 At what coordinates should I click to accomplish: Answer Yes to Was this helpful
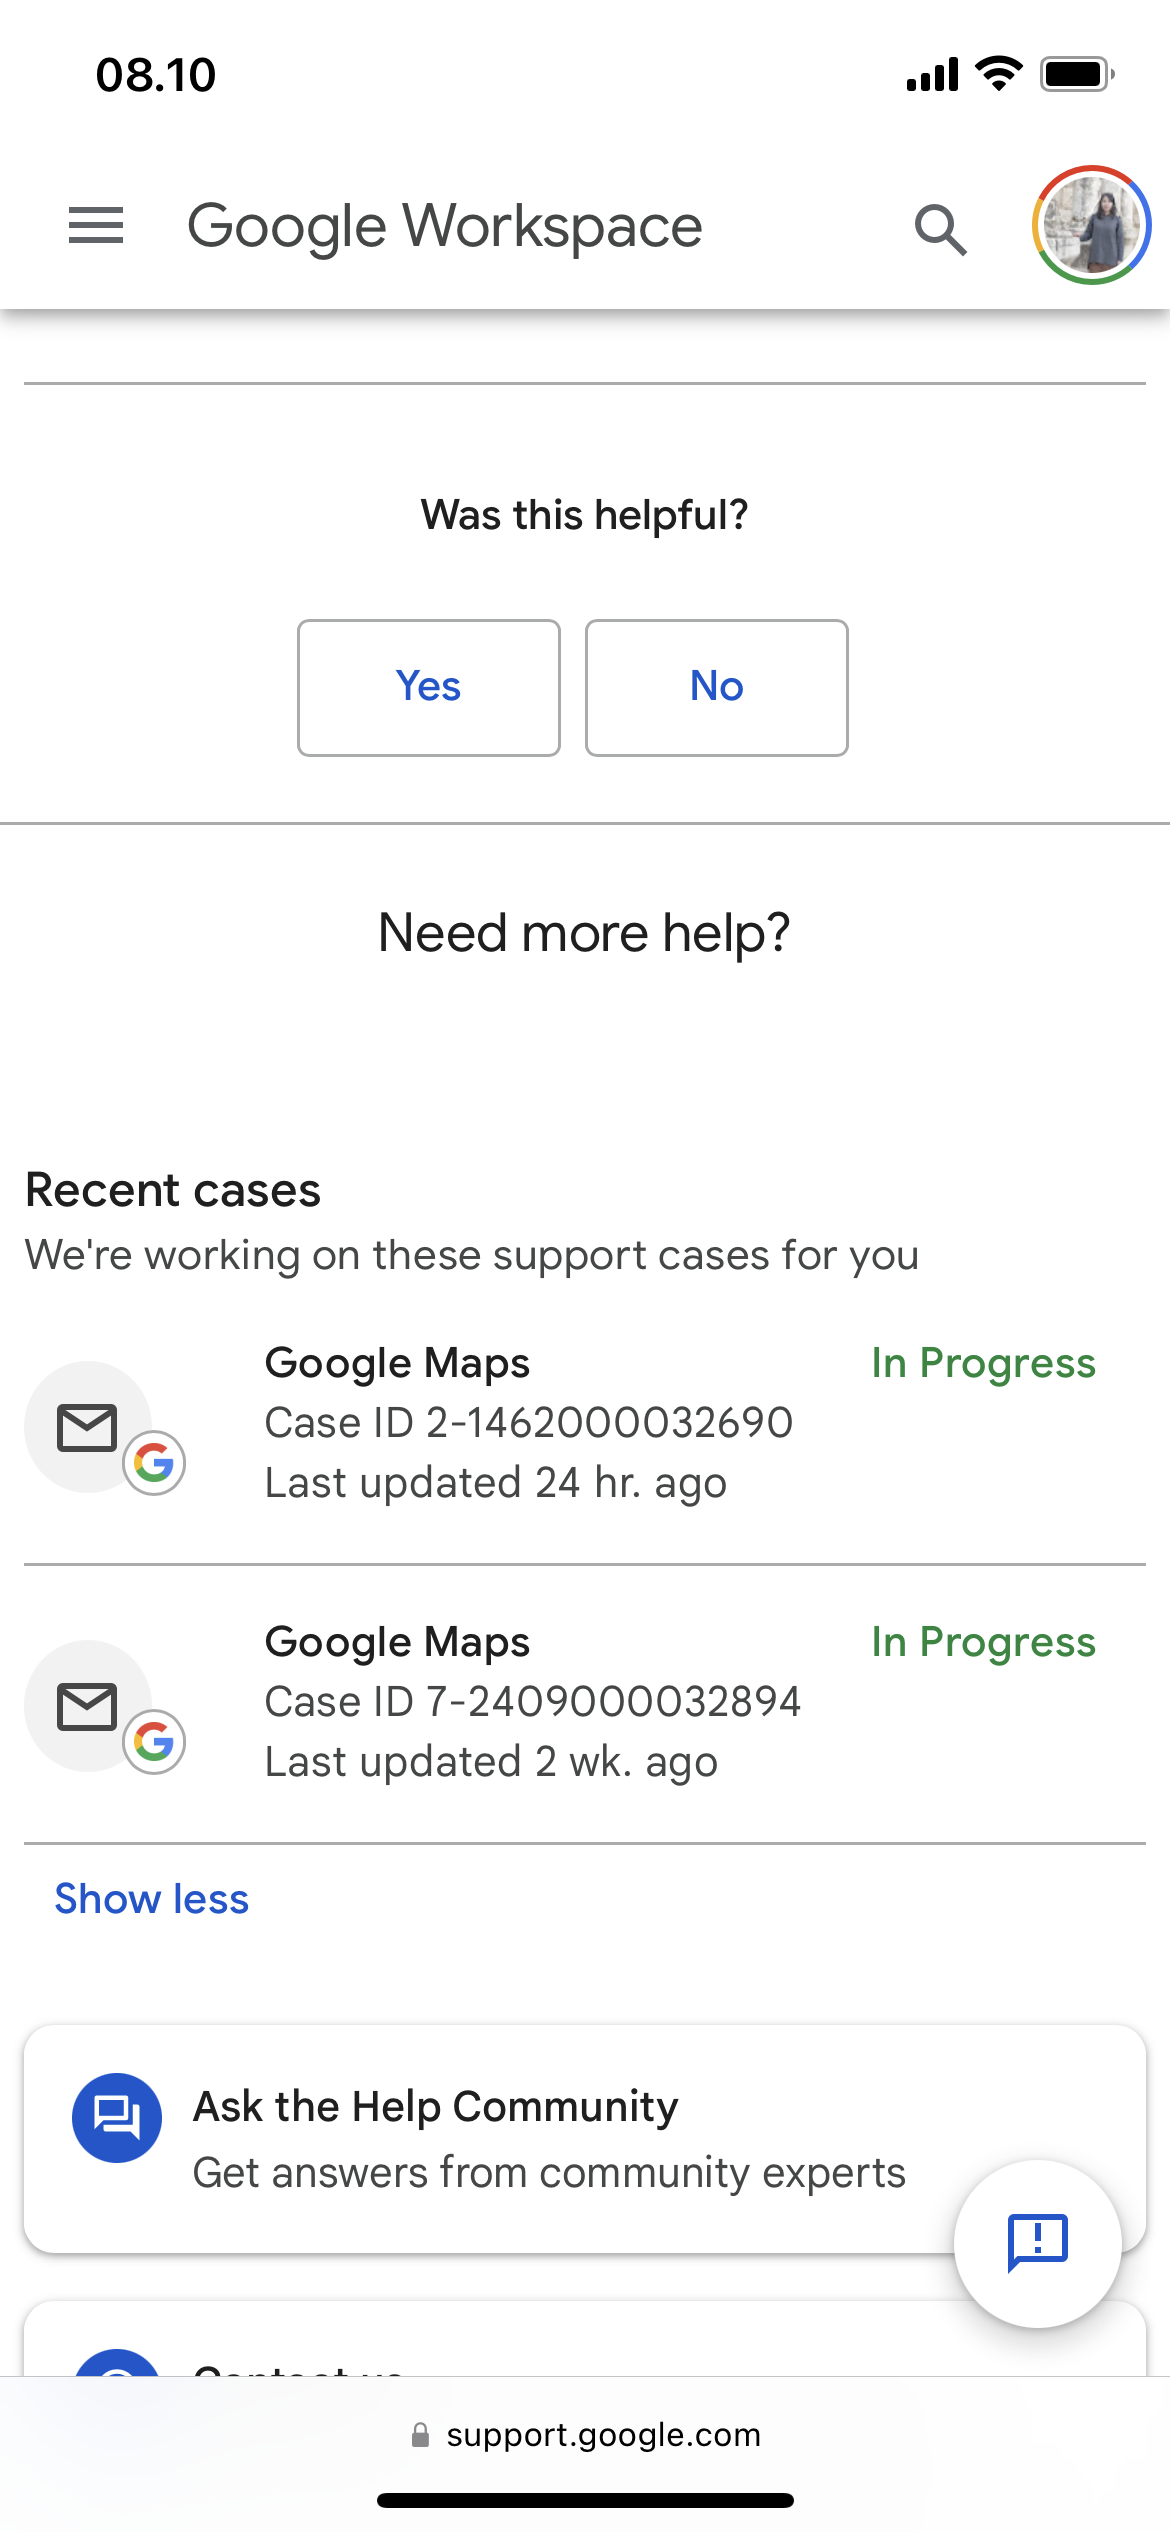coord(429,688)
